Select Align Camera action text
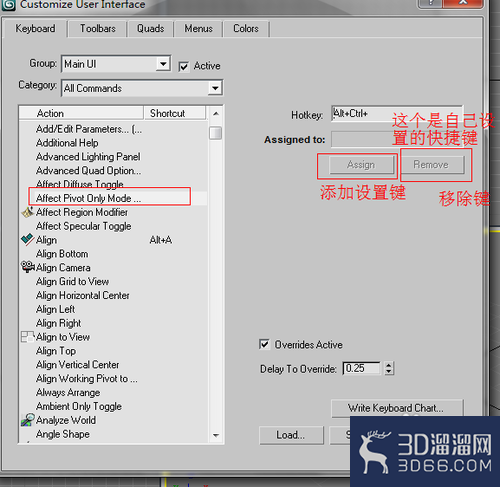 click(63, 268)
